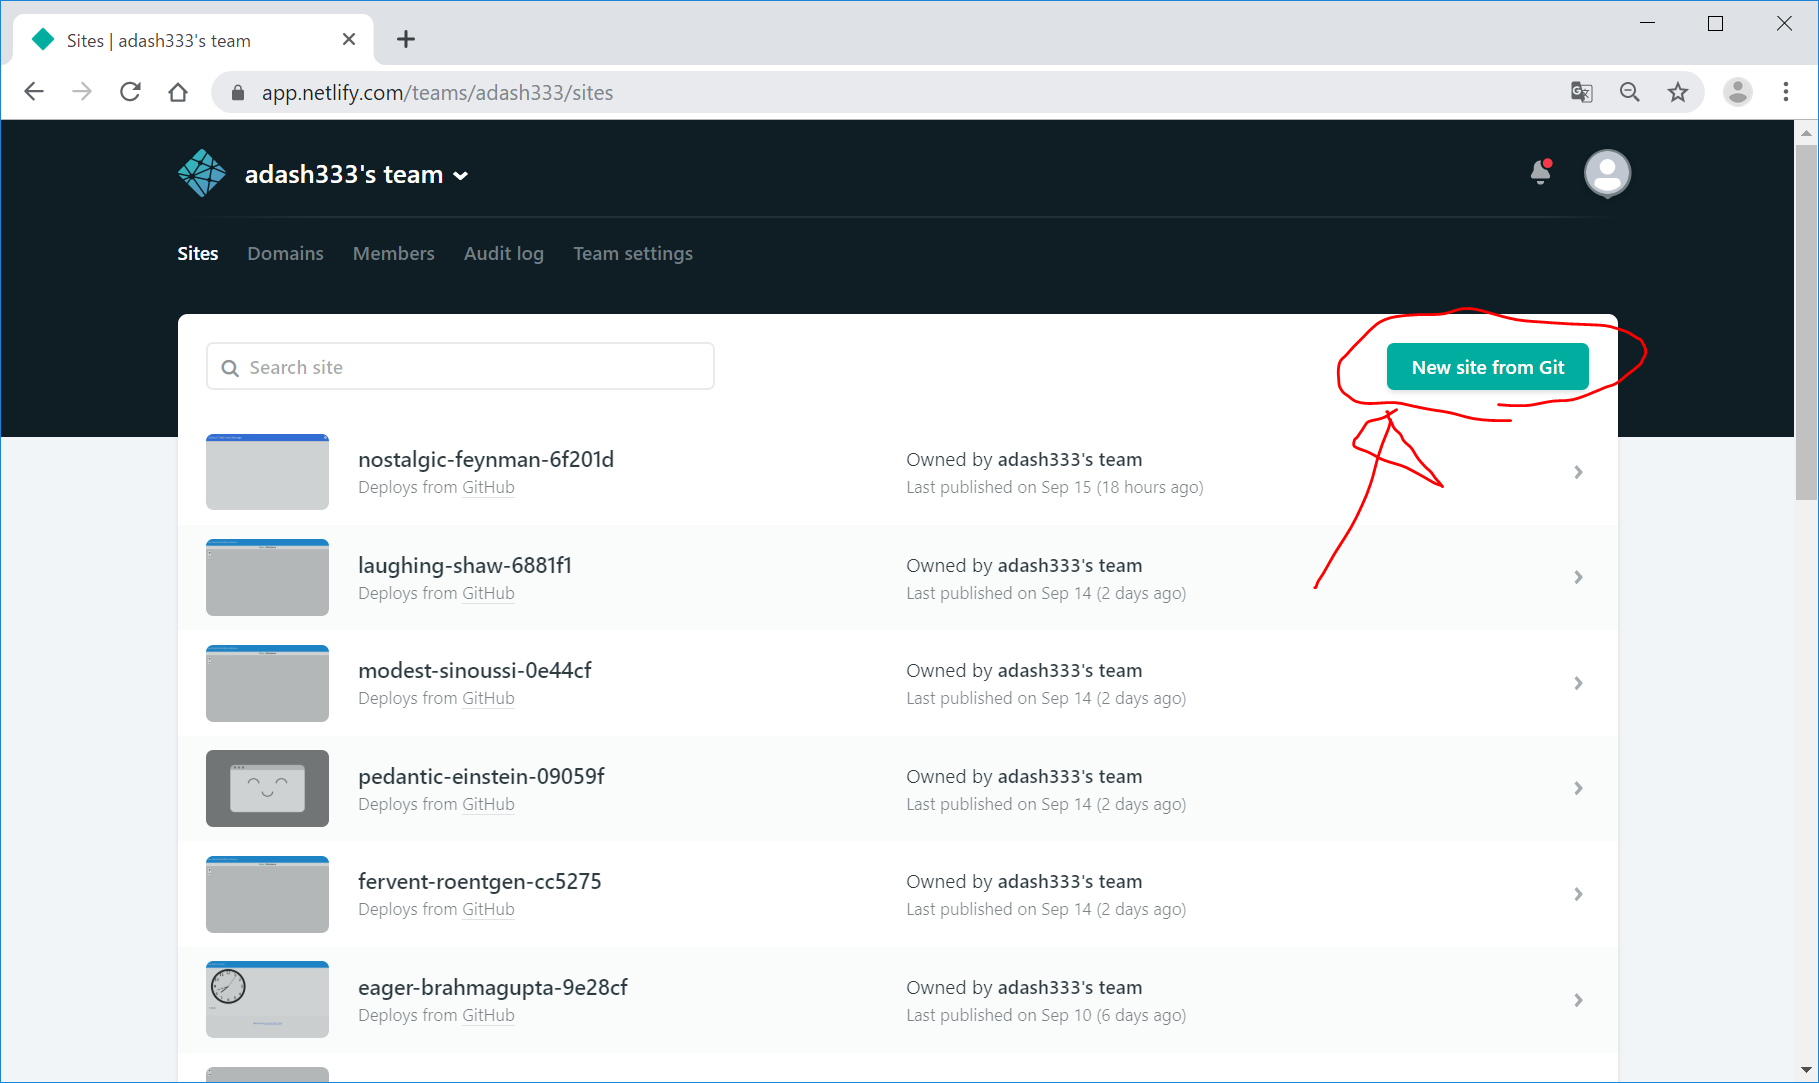This screenshot has width=1819, height=1083.
Task: Open the pedantic-einstein-09059f row chevron
Action: tap(1578, 788)
